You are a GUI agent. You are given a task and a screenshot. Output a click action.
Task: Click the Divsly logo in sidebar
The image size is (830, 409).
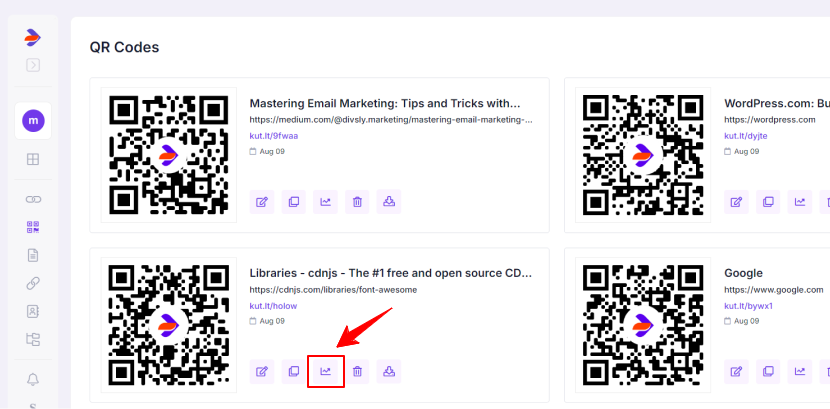[x=33, y=38]
